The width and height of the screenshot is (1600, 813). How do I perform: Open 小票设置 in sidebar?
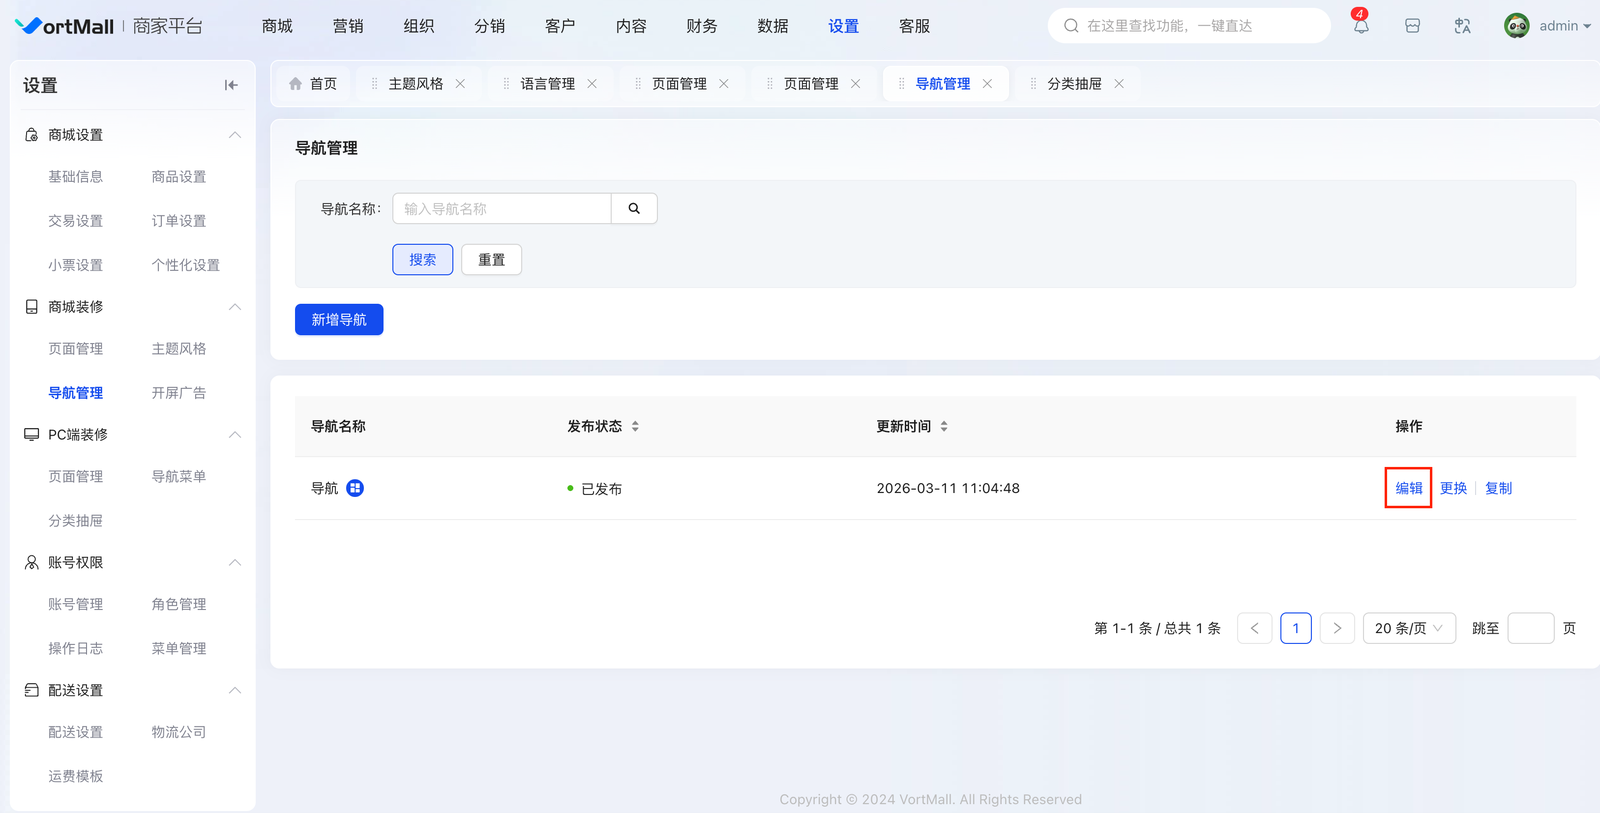(76, 265)
